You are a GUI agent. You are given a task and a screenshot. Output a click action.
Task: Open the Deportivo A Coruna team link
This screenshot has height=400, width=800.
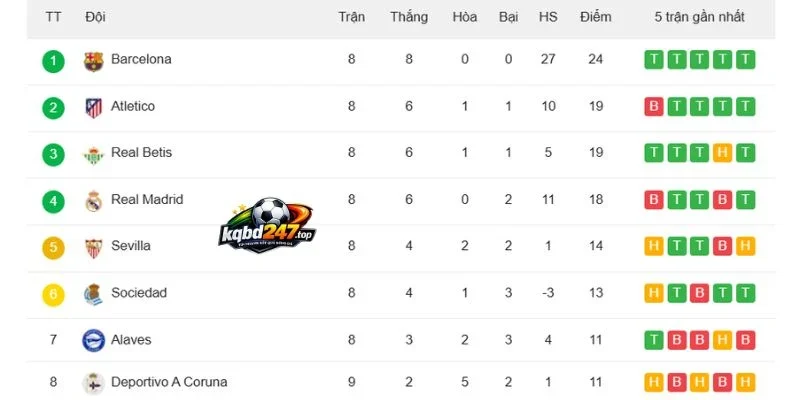pyautogui.click(x=169, y=382)
